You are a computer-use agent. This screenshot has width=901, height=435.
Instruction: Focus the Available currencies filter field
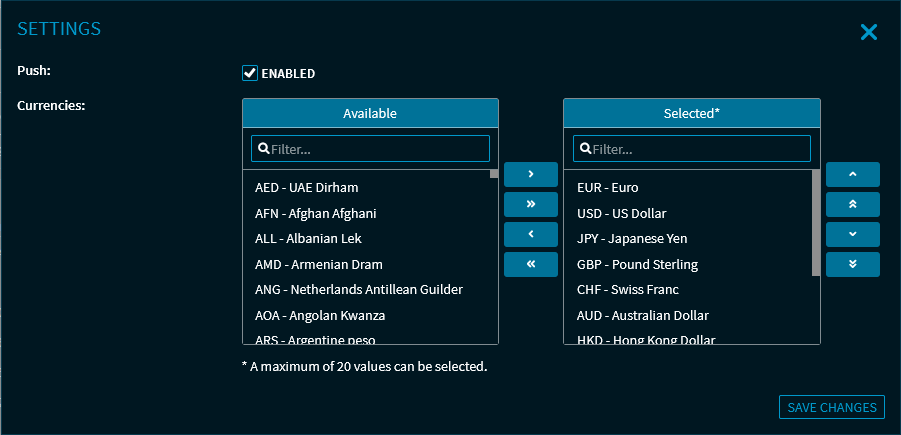point(378,149)
